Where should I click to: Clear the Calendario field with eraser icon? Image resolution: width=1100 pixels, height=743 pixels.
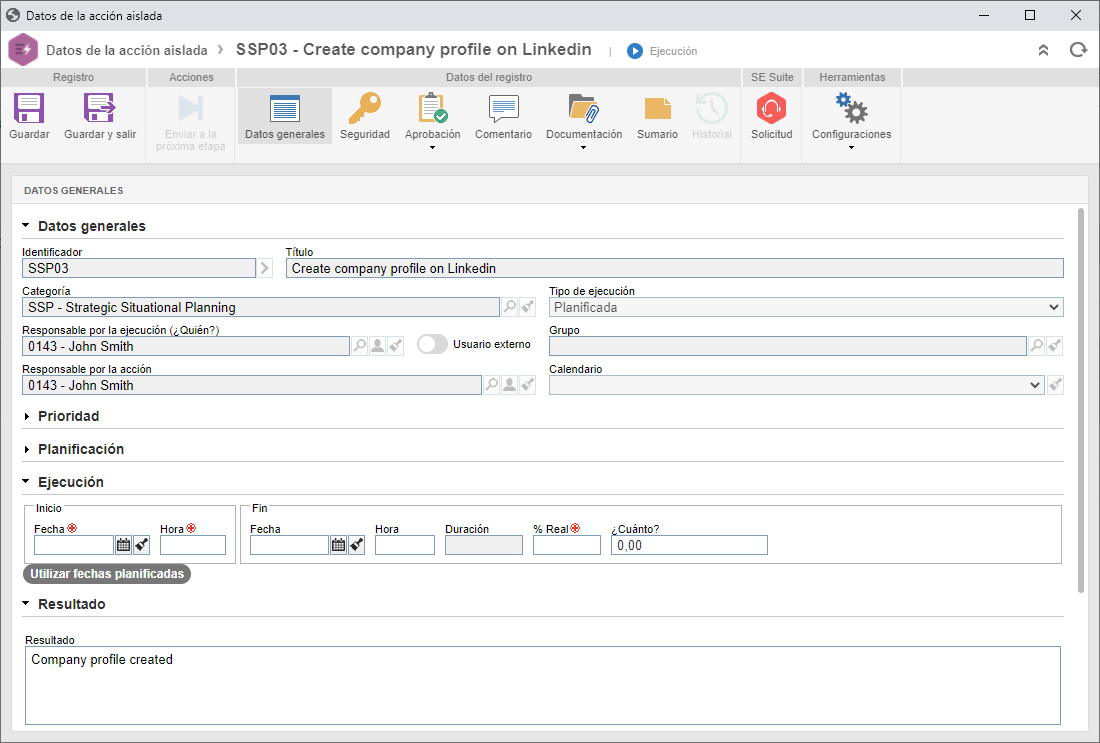[x=1054, y=385]
